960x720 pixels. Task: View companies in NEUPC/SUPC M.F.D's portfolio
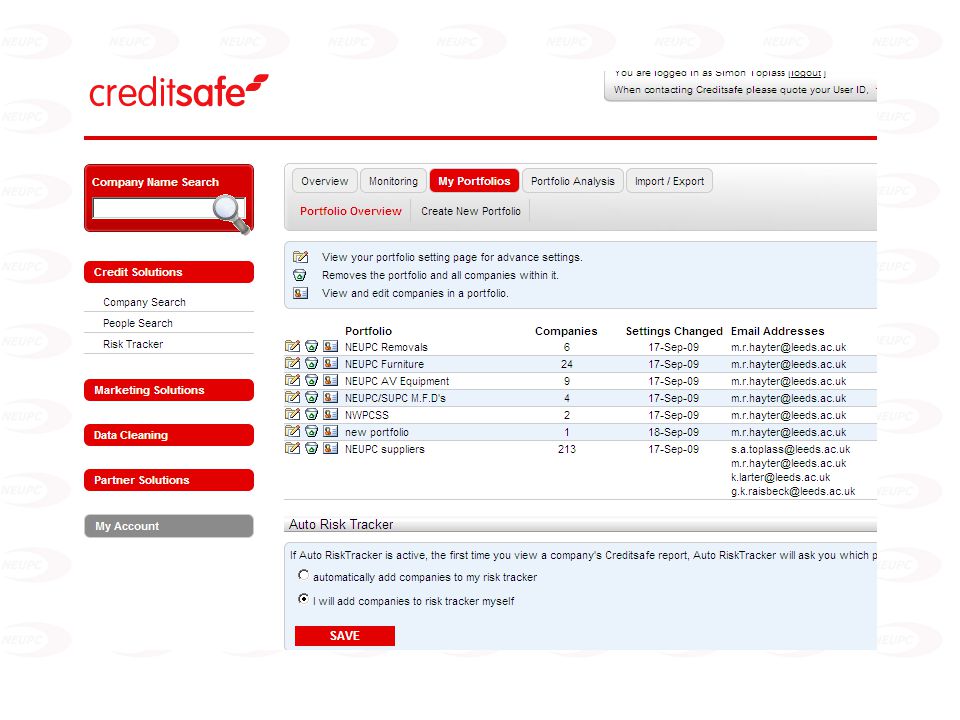coord(331,397)
